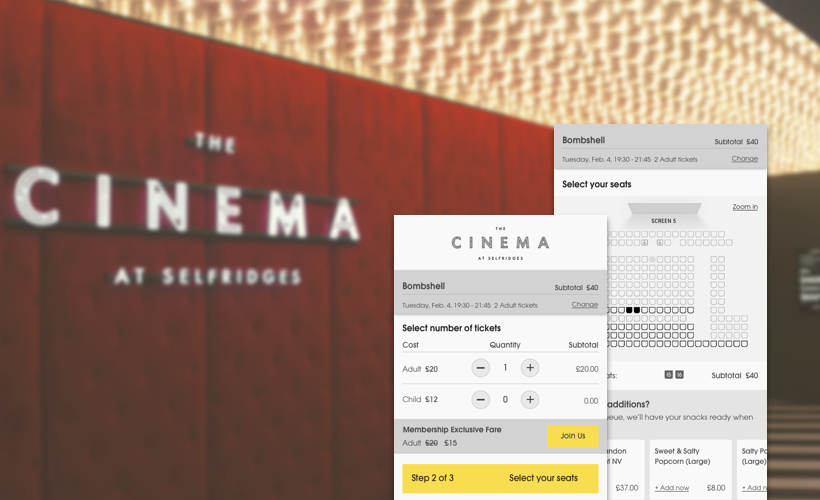Select the second black highlighted seat in Screen 5

point(637,310)
